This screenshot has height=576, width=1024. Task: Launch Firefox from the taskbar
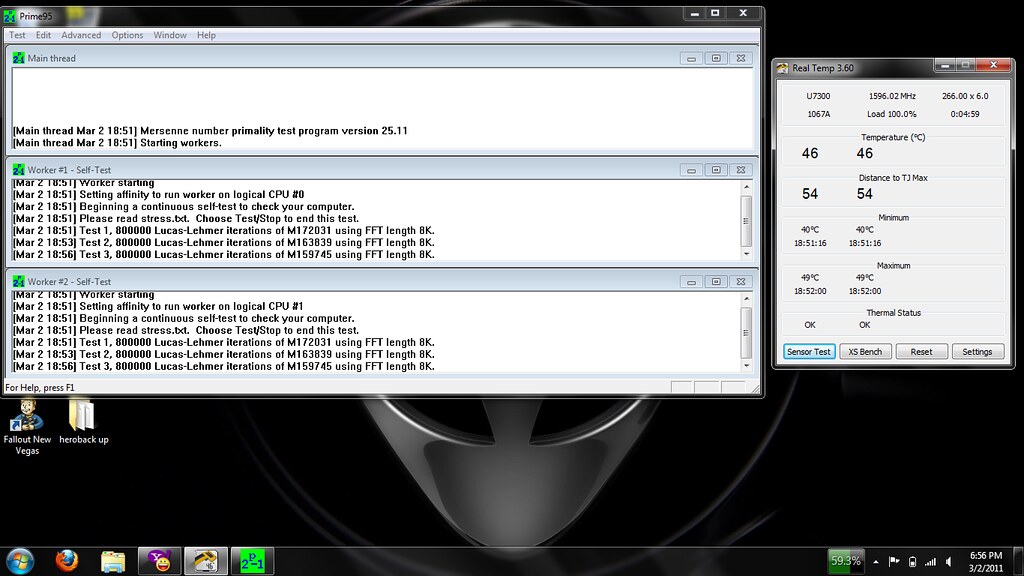click(x=67, y=561)
